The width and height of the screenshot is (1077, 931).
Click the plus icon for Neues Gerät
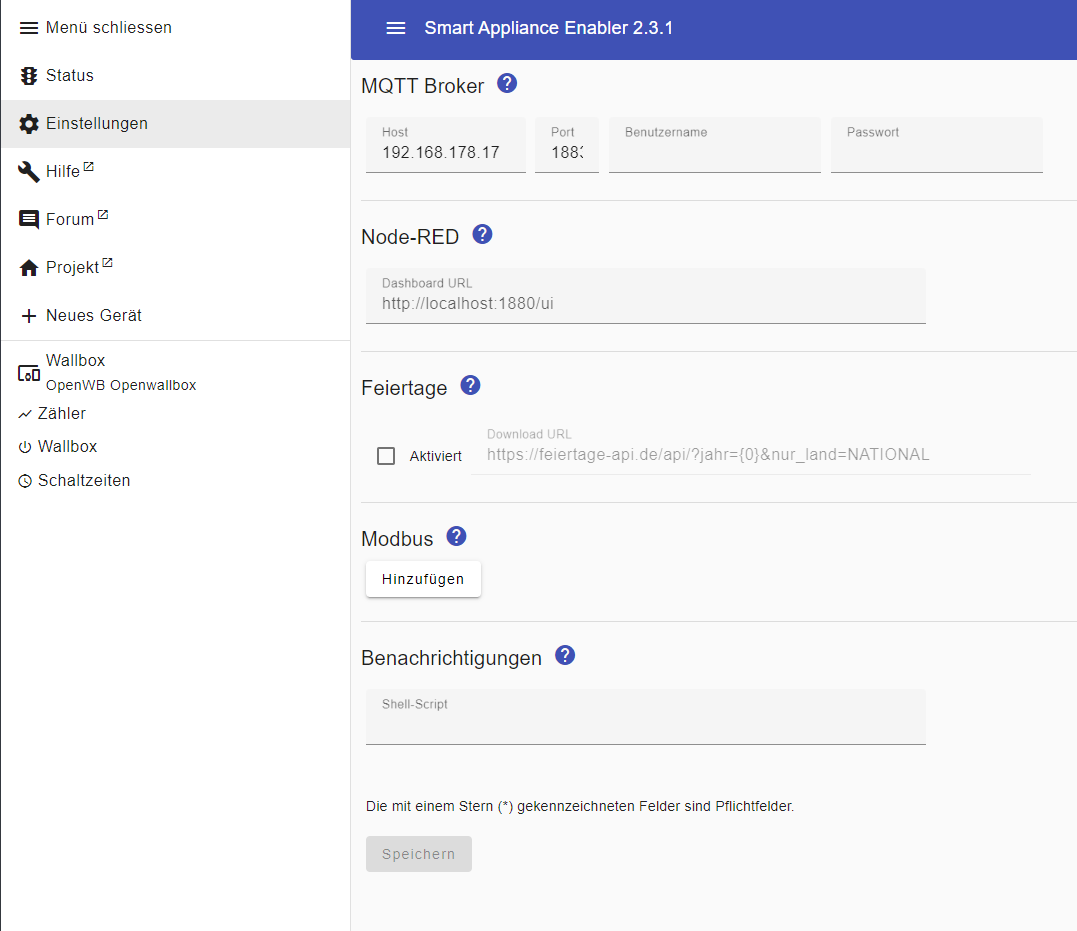(29, 316)
